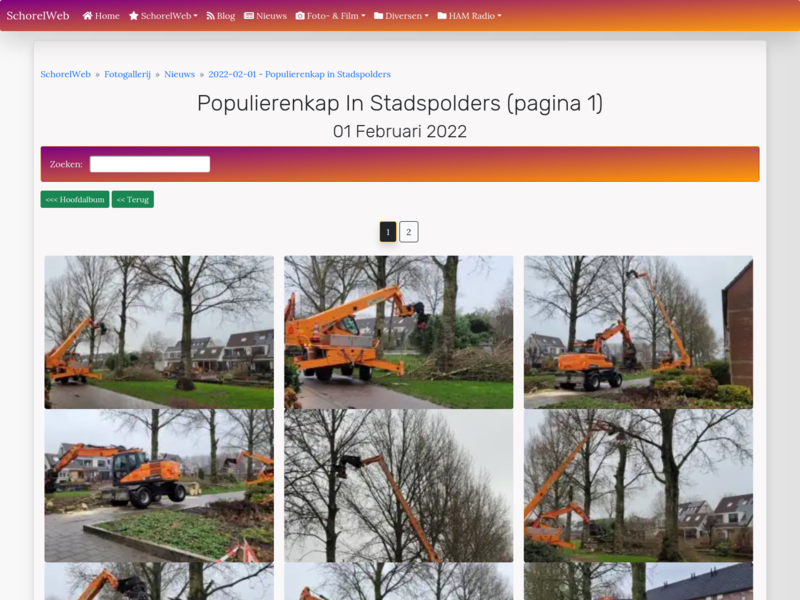Open photo of crane boom reaching into treetop
The height and width of the screenshot is (600, 800).
638,486
